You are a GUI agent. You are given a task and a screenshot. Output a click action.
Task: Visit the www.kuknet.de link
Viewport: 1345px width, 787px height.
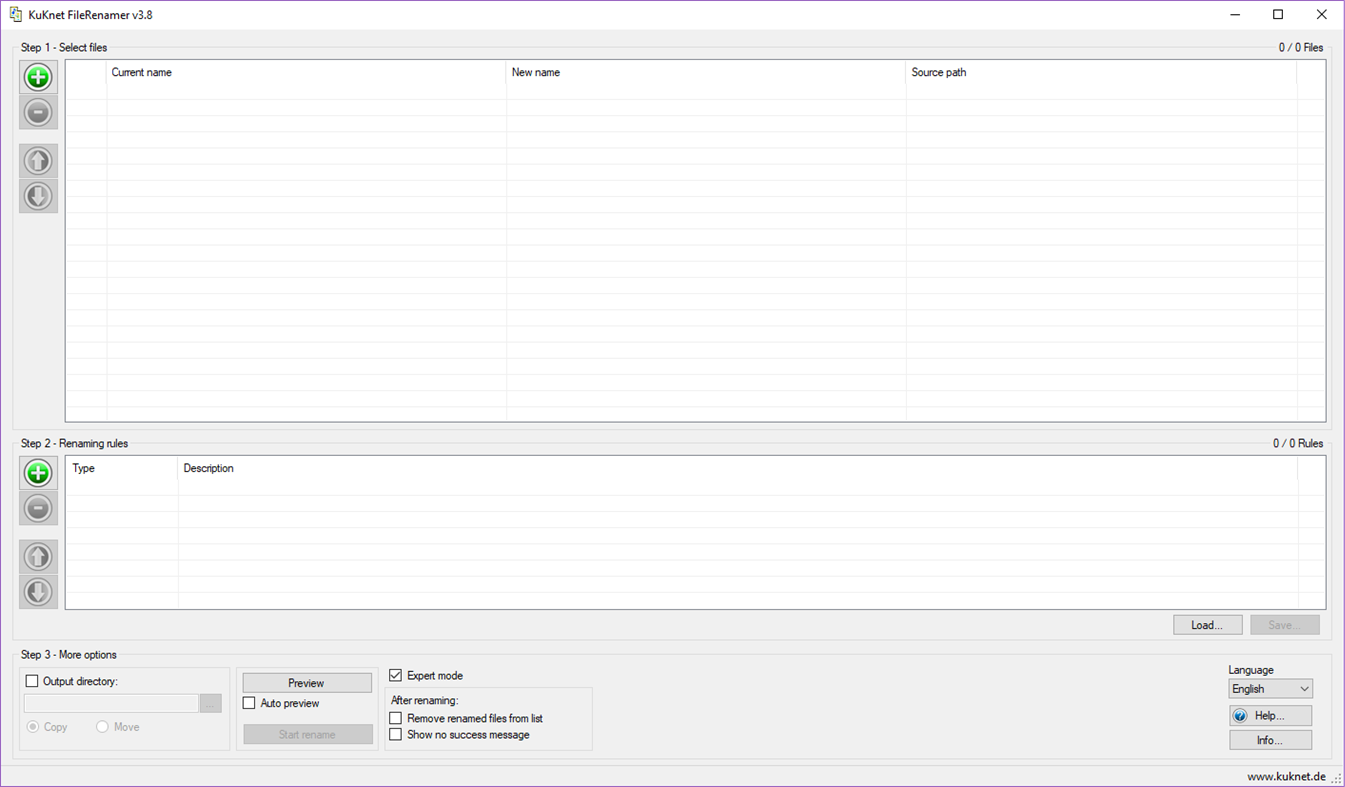coord(1285,775)
